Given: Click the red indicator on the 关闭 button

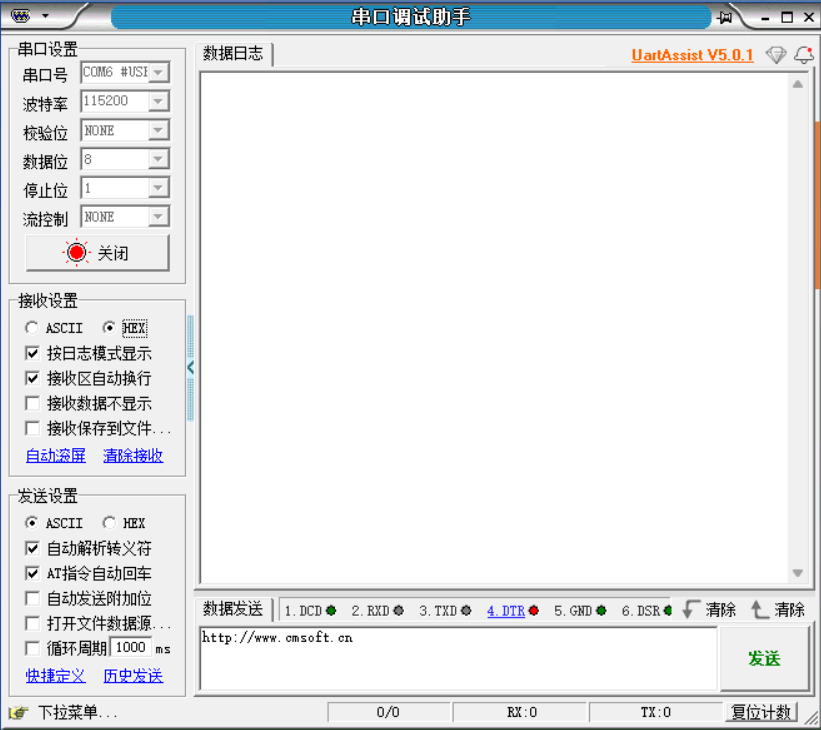Looking at the screenshot, I should (x=76, y=253).
